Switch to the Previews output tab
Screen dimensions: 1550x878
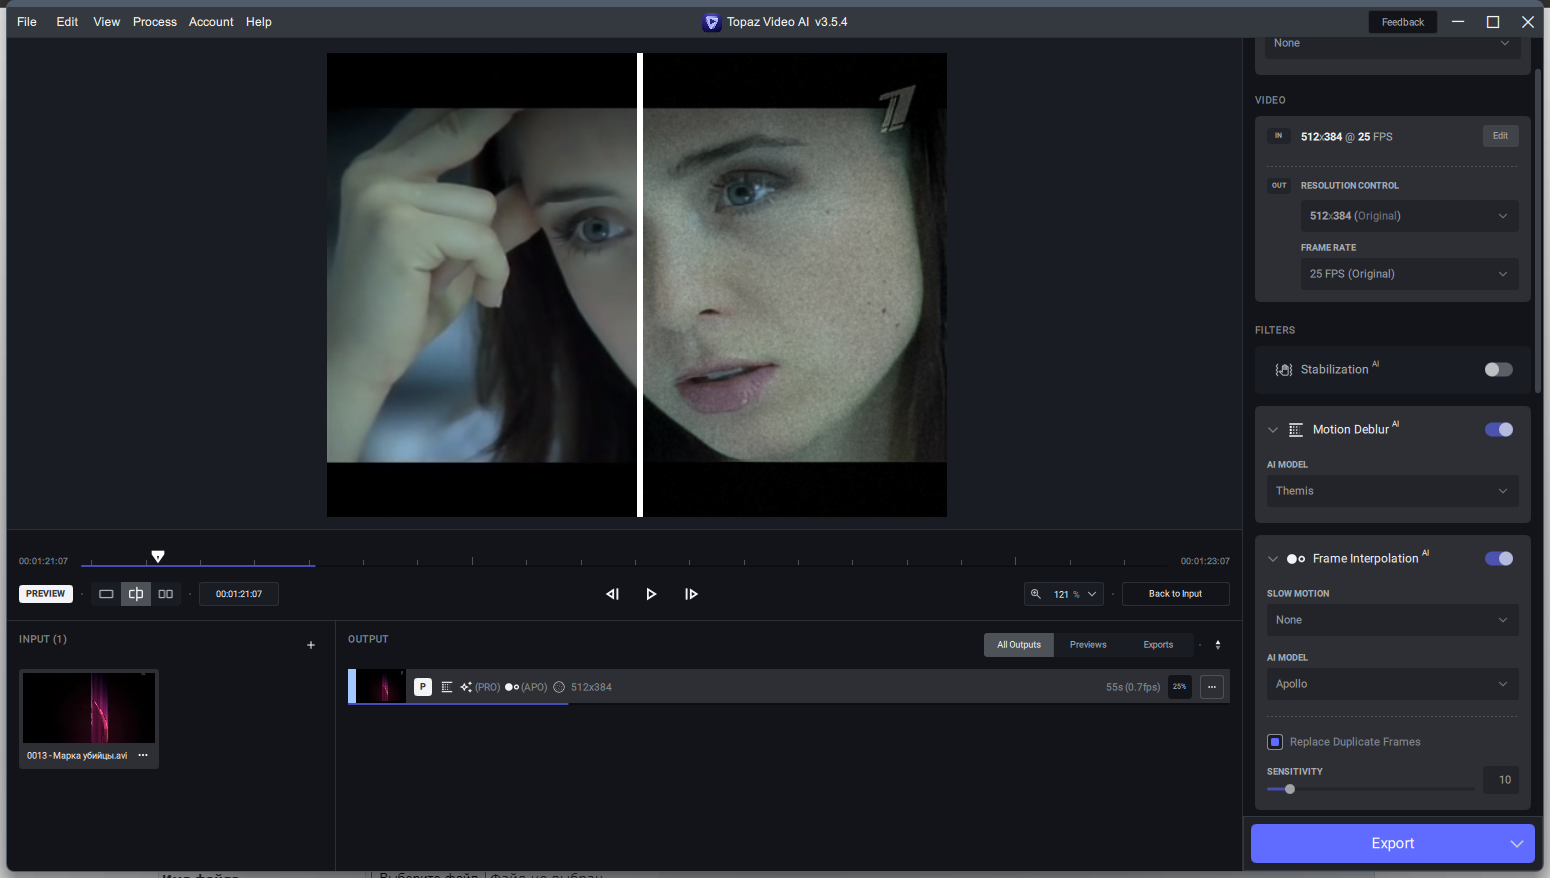[x=1088, y=644]
